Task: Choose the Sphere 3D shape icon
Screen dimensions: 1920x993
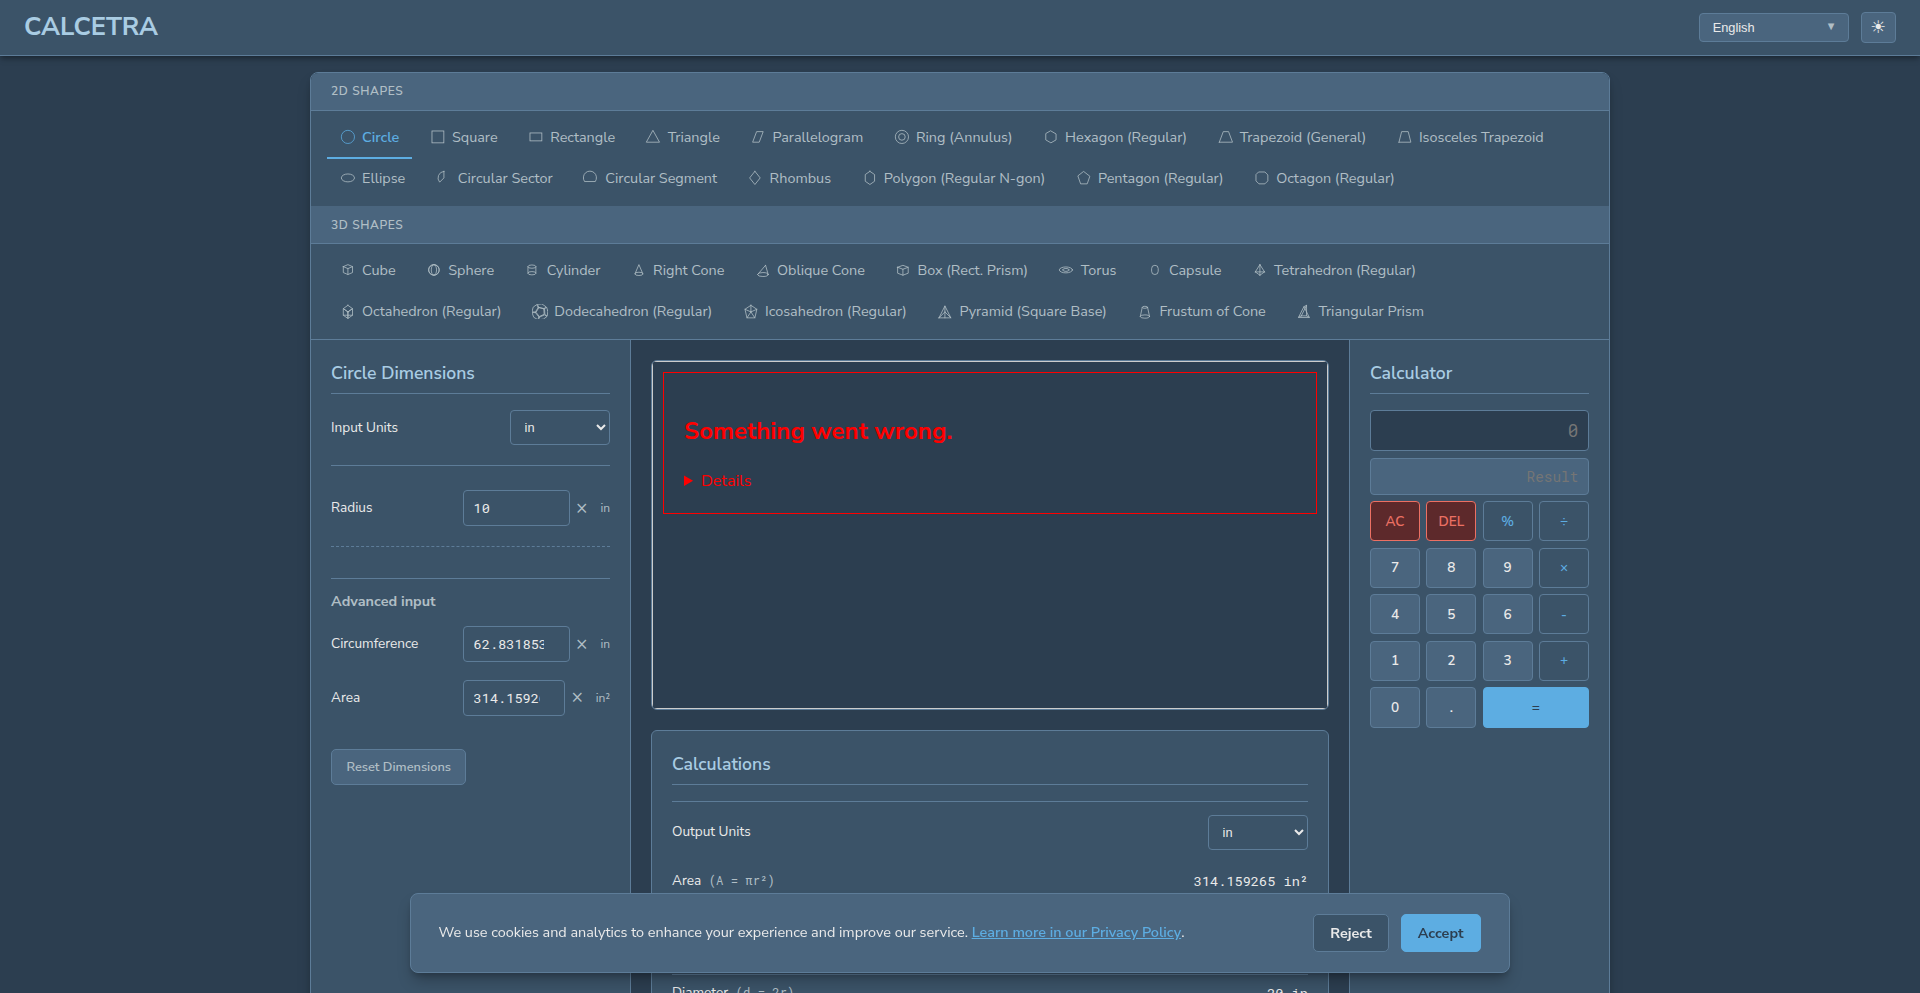Action: [434, 270]
